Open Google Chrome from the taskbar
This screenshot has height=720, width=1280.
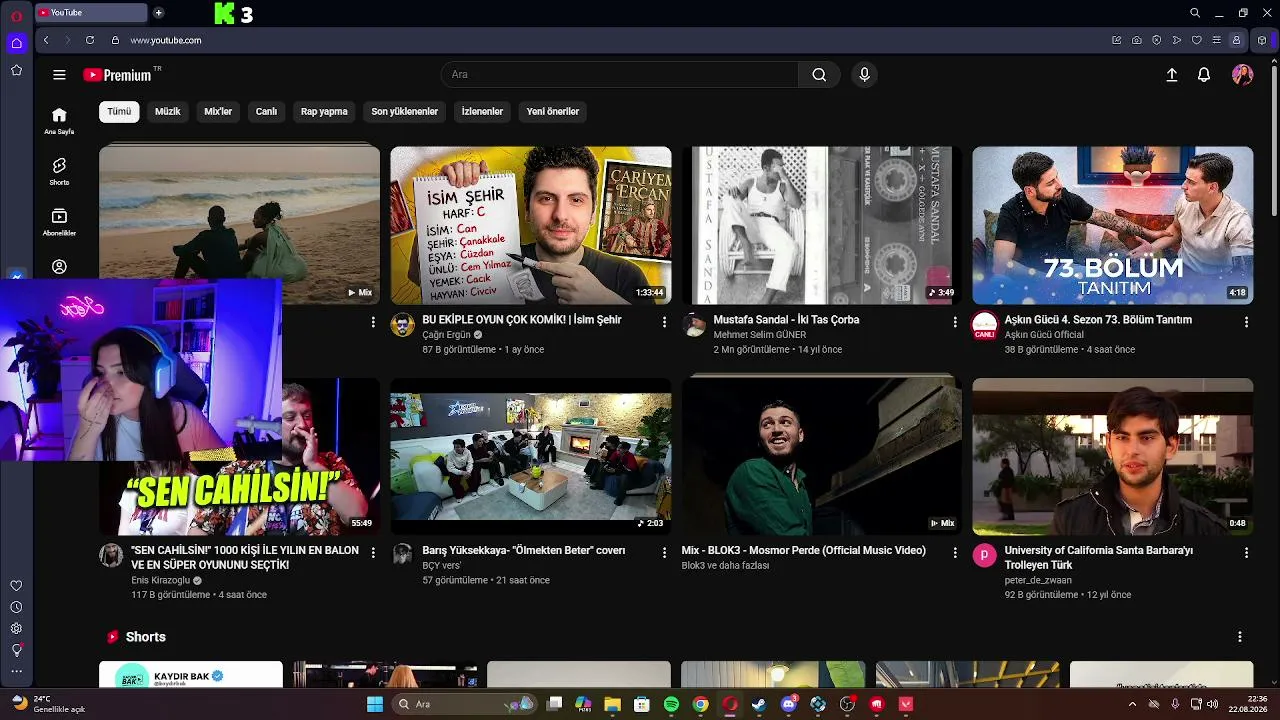(x=701, y=704)
